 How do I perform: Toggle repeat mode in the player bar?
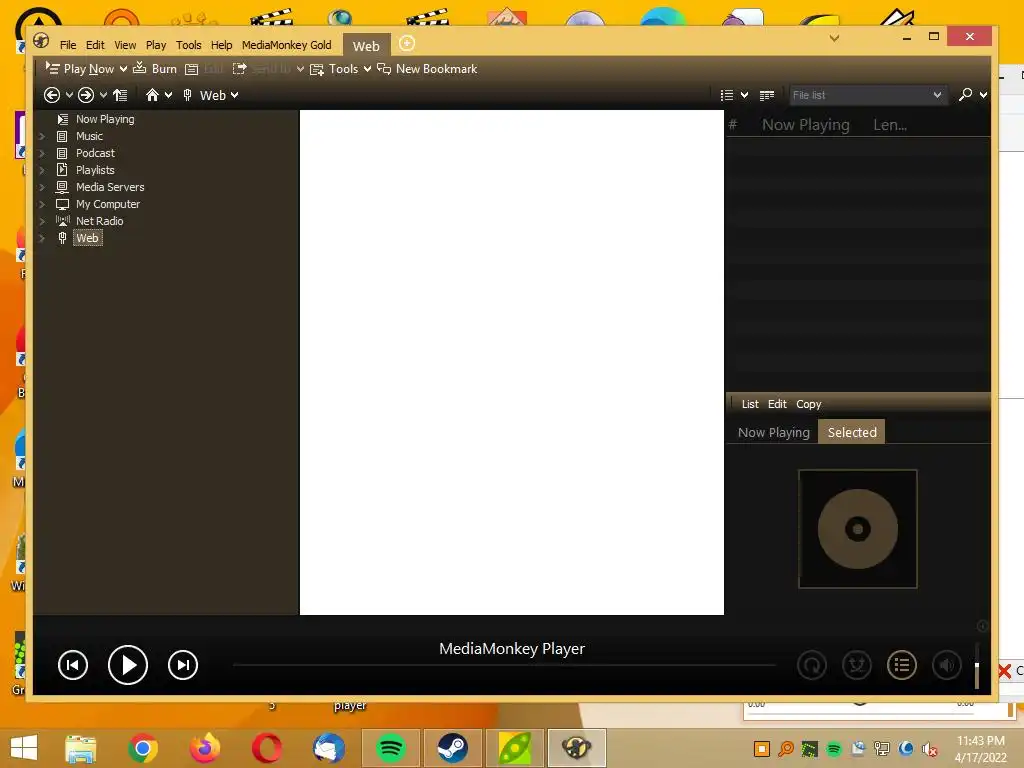tap(812, 665)
